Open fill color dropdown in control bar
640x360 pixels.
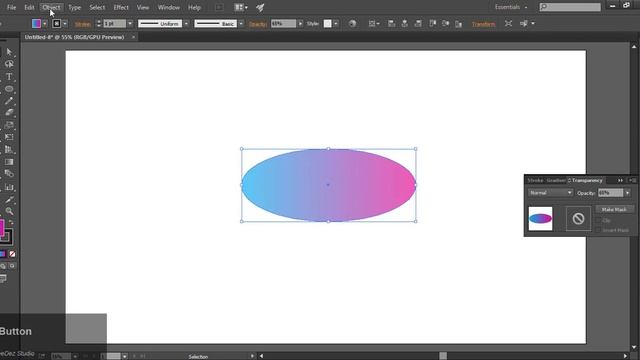coord(45,24)
